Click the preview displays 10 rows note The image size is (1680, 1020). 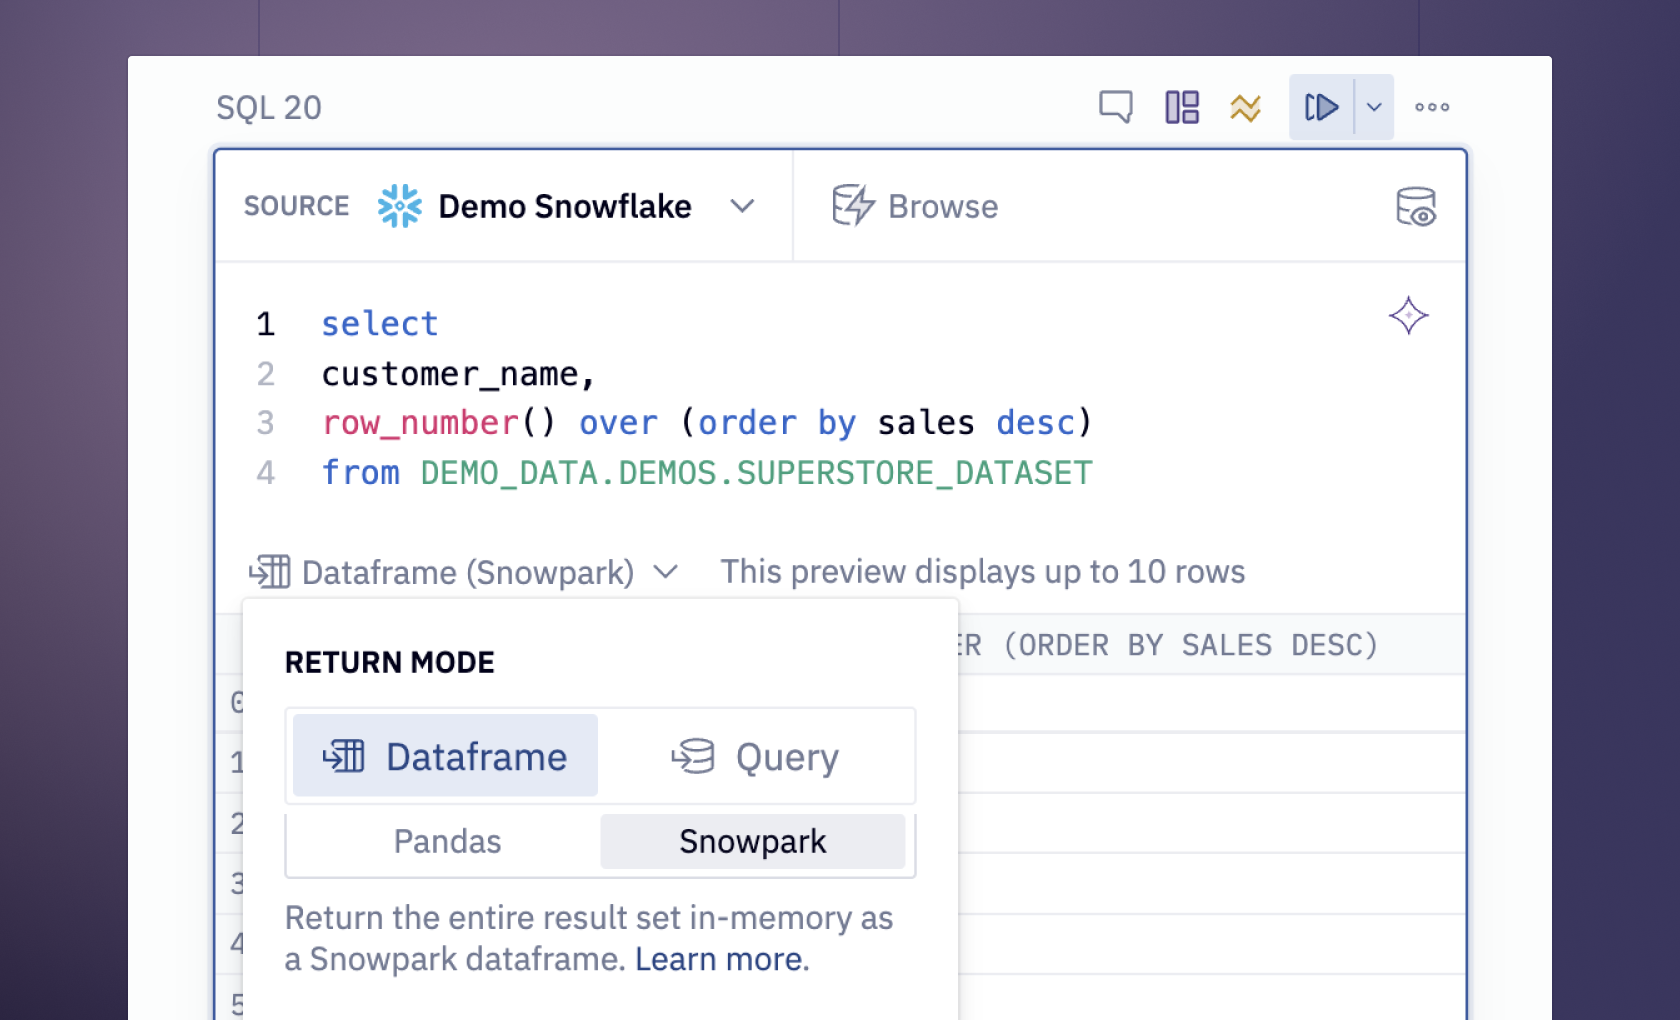[x=983, y=571]
